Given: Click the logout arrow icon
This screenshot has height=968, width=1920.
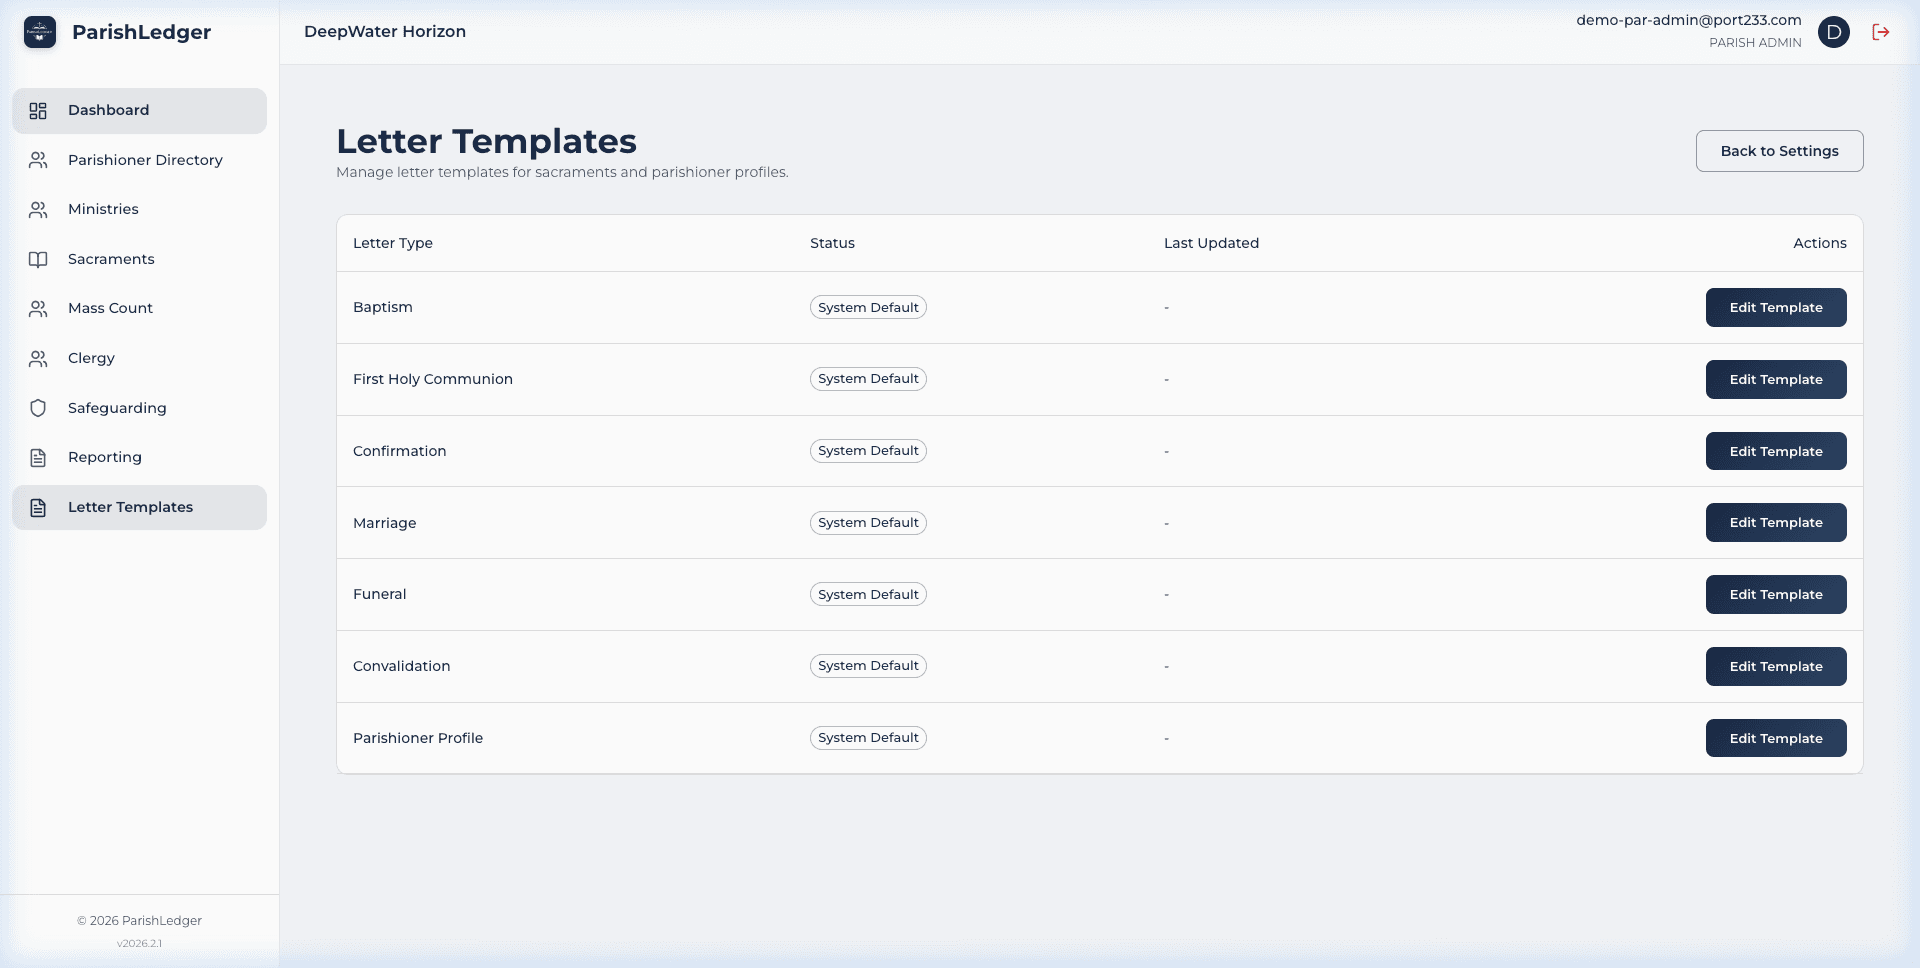Looking at the screenshot, I should point(1881,32).
